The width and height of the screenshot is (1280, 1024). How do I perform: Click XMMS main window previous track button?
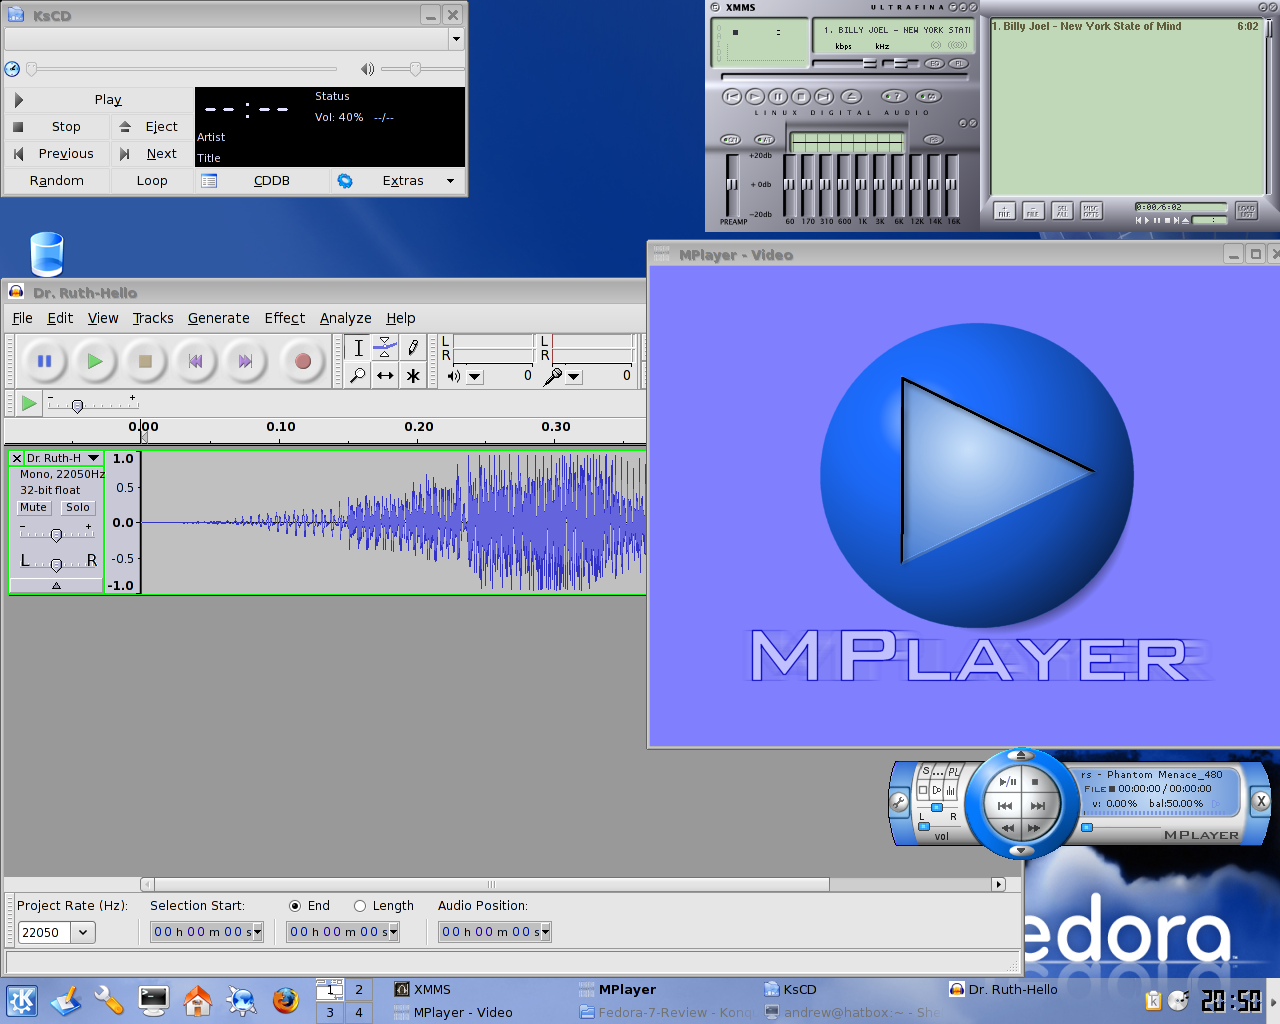(732, 97)
